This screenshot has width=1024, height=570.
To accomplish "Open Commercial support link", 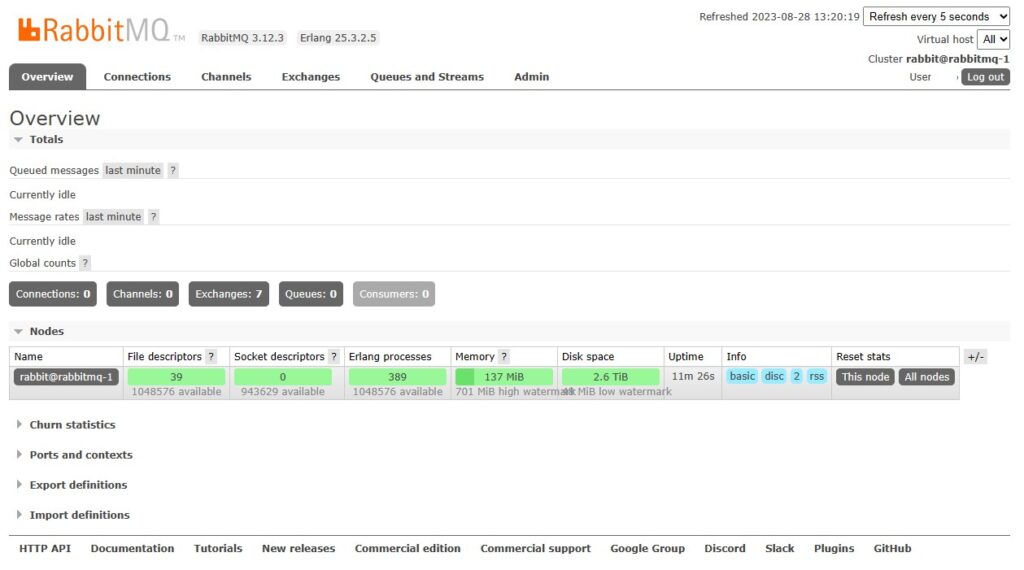I will [x=536, y=548].
